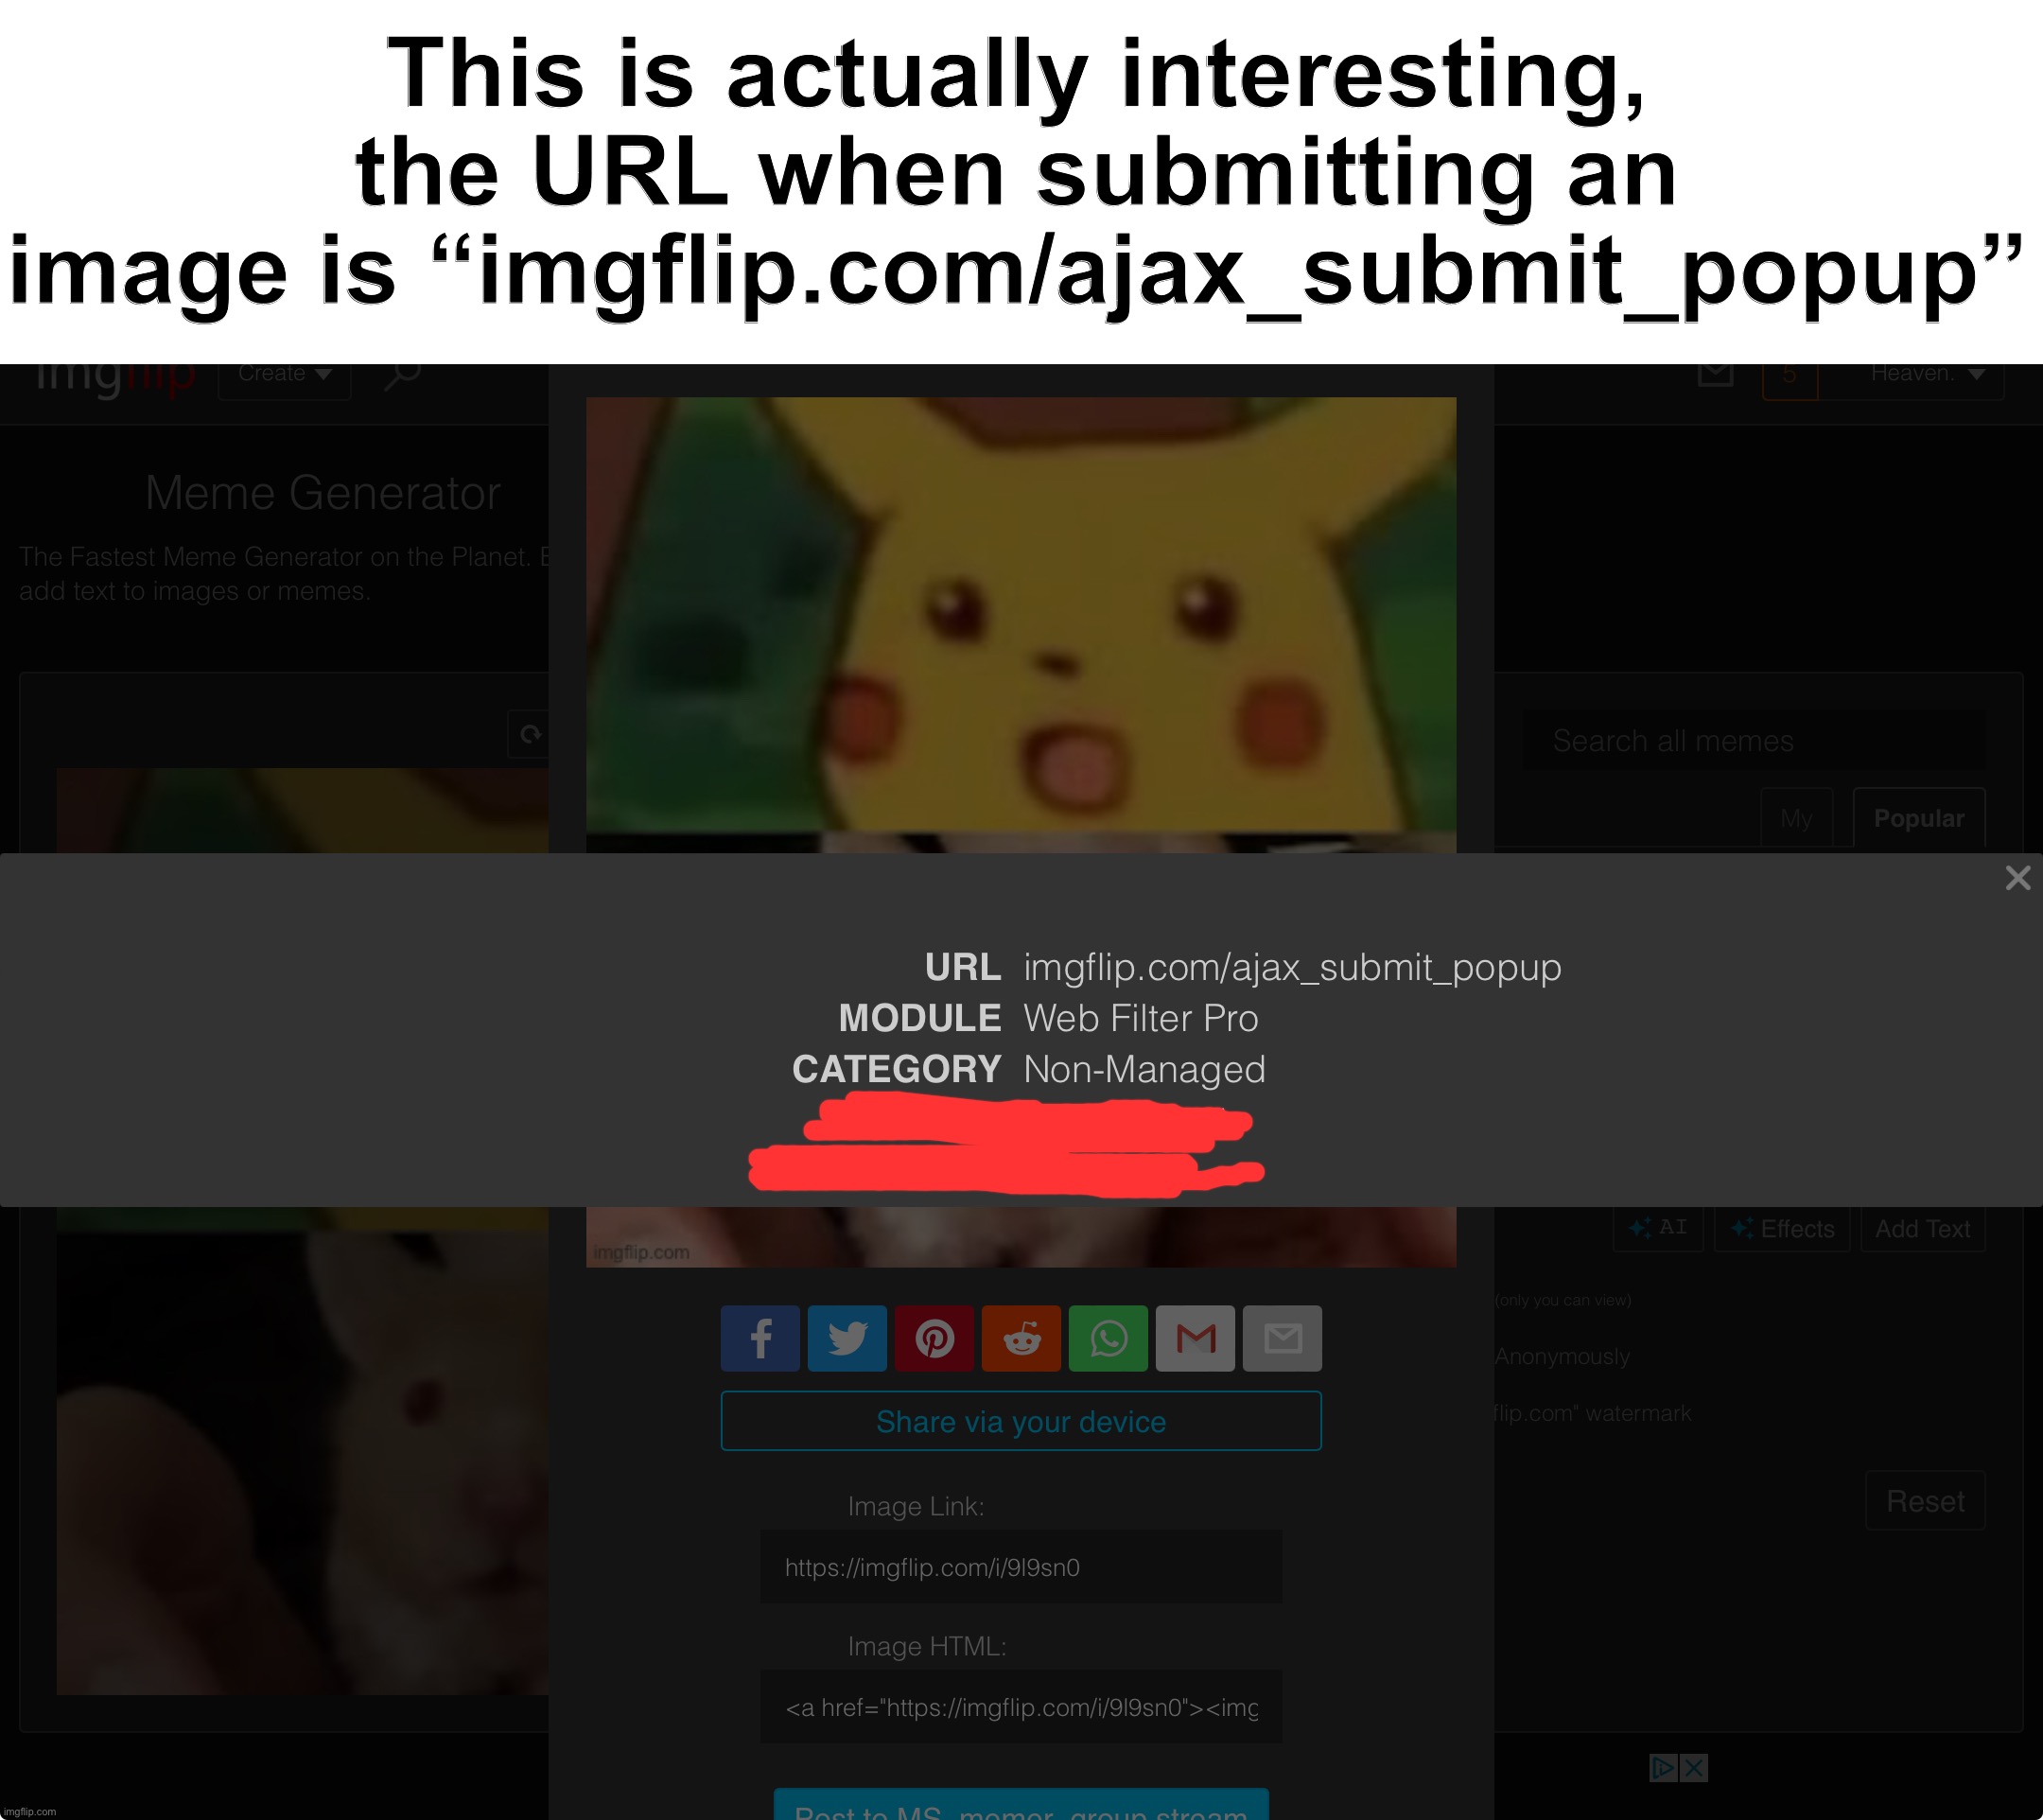Viewport: 2043px width, 1820px height.
Task: Click the Gmail share icon
Action: point(1195,1339)
